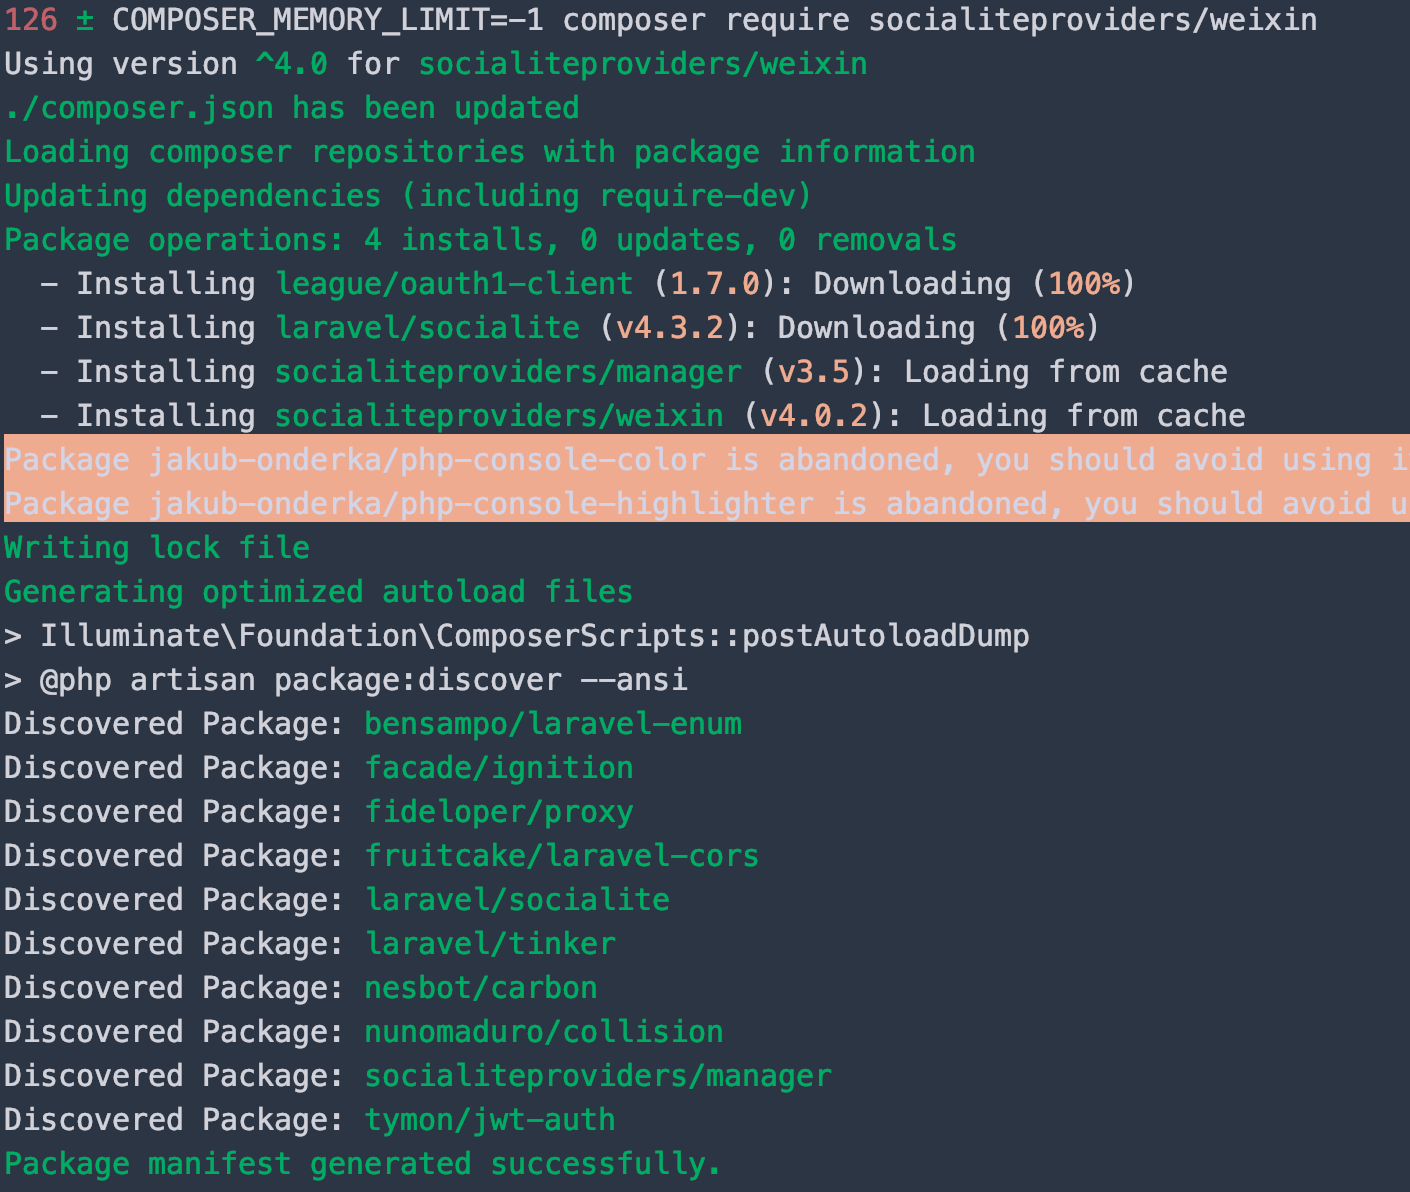Click 100% on the oauth1-client download line
Screen dimensions: 1410x1192
[x=1084, y=284]
